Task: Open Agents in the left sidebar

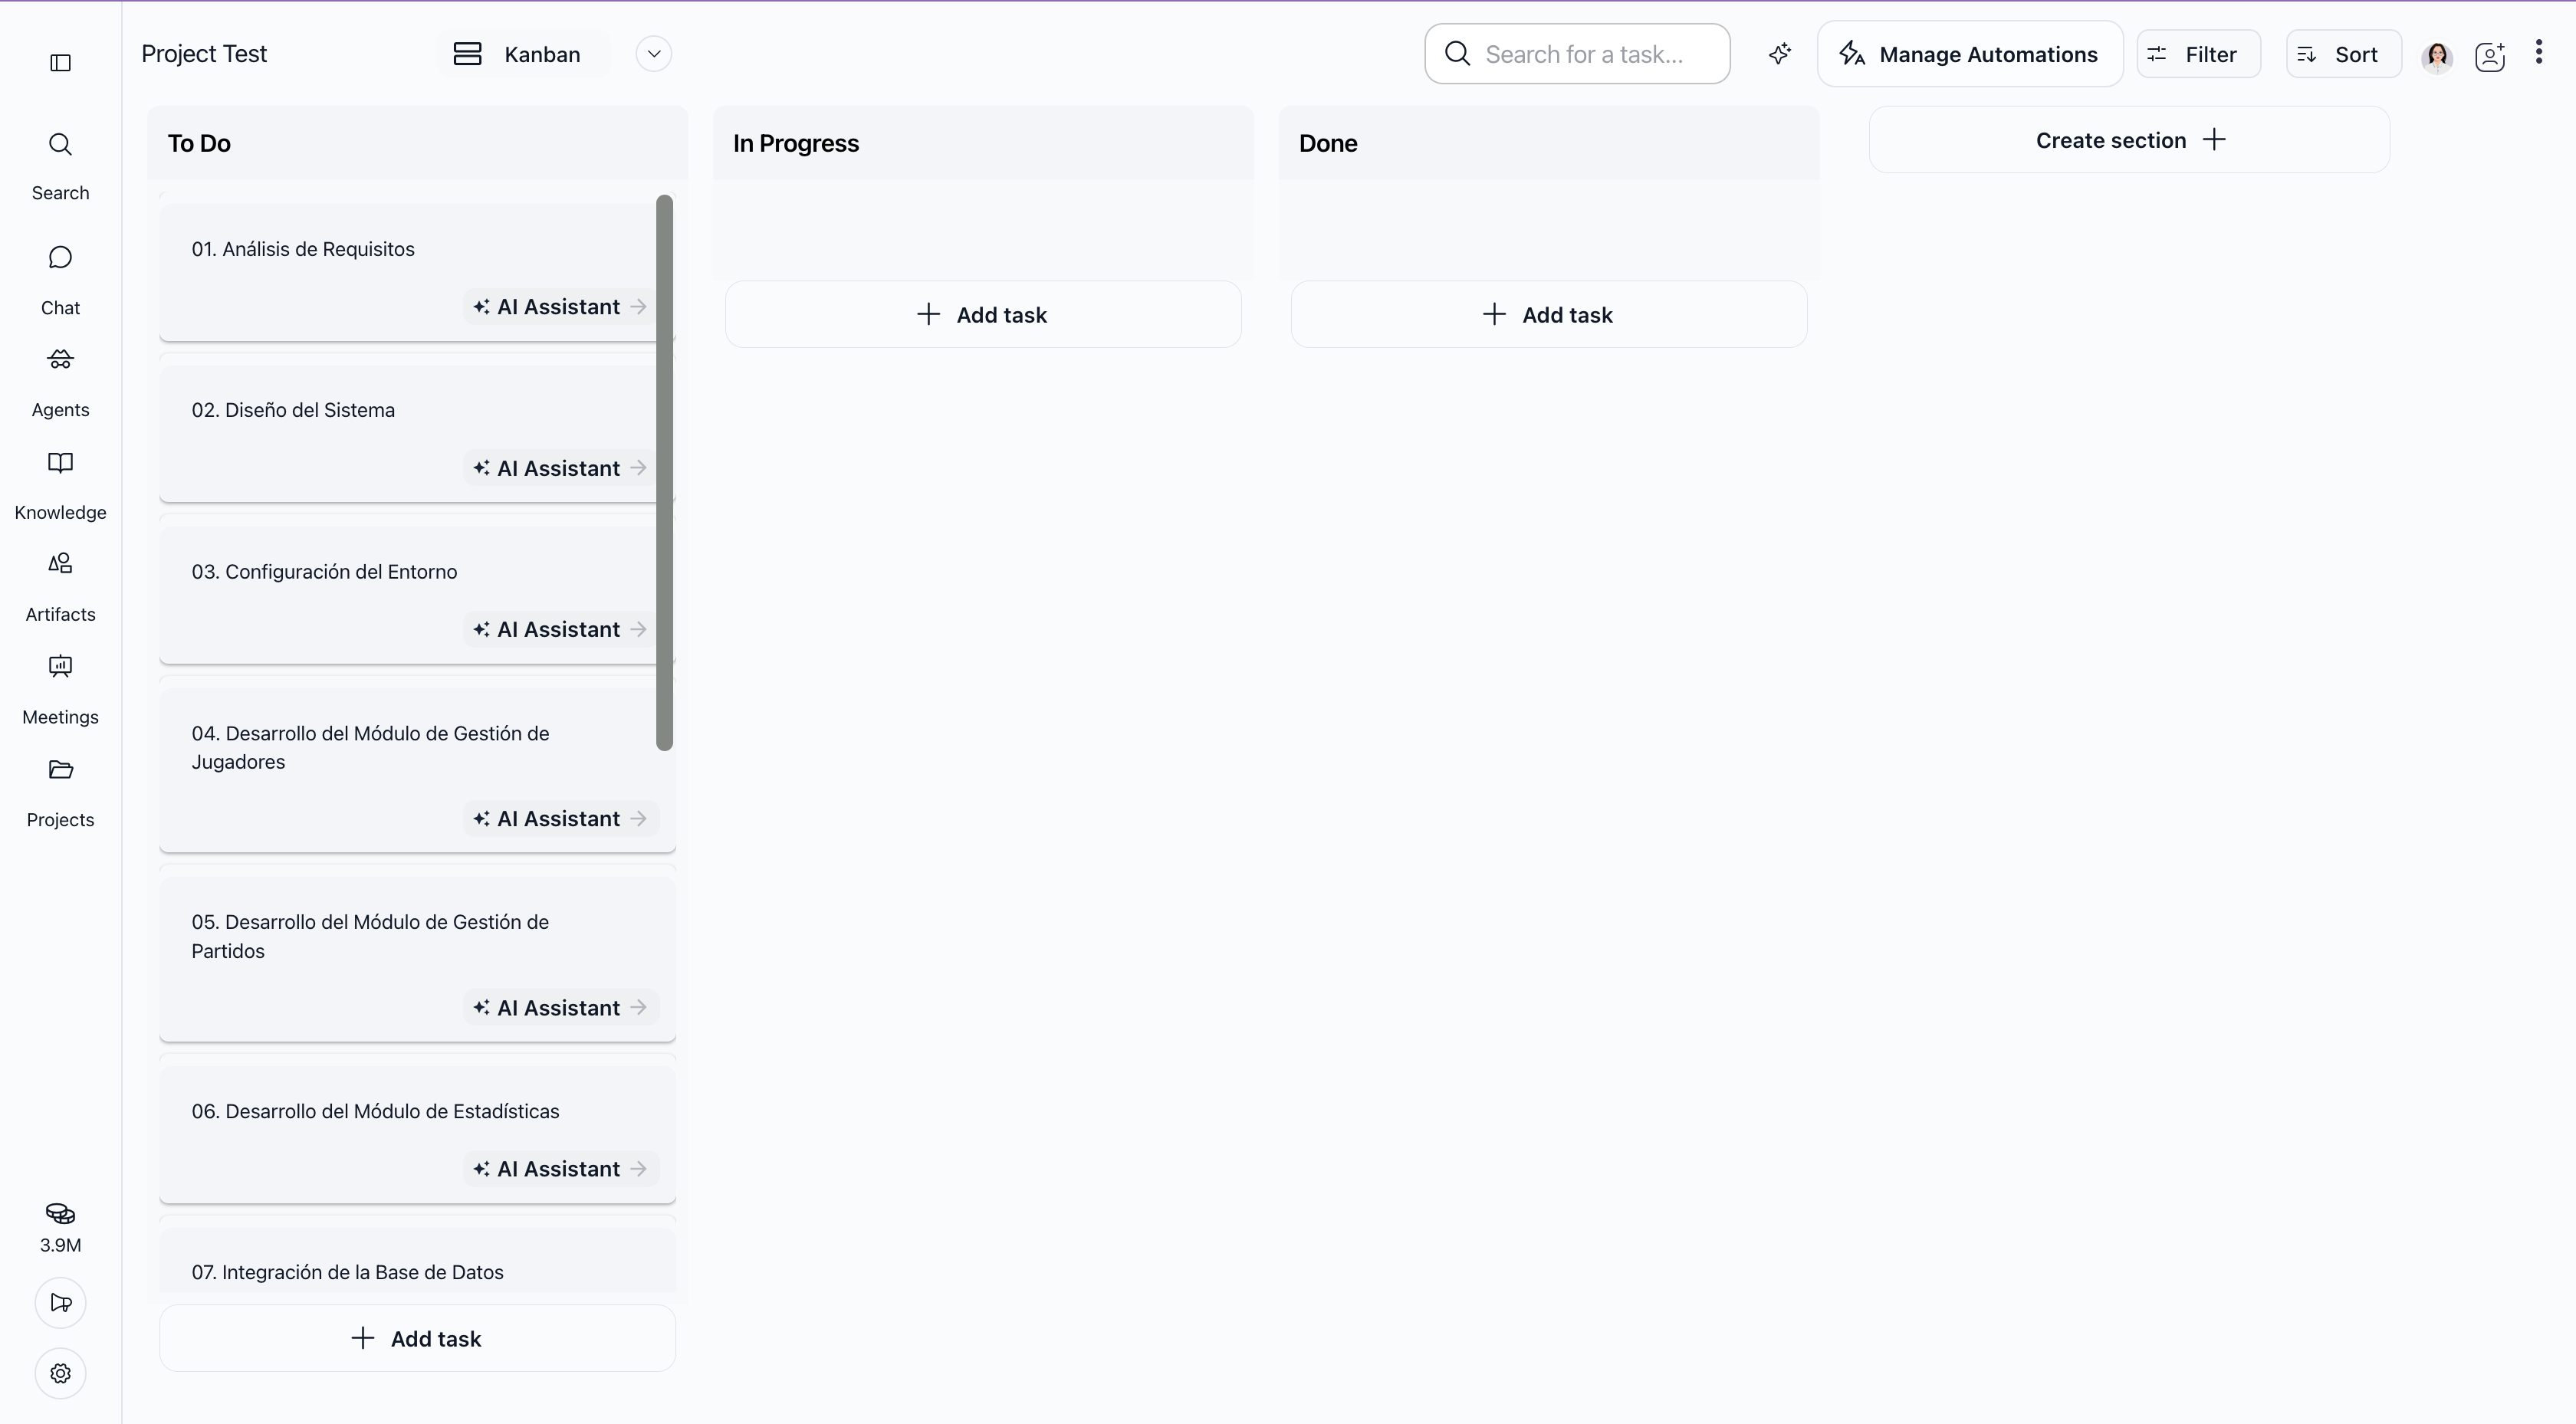Action: [60, 383]
